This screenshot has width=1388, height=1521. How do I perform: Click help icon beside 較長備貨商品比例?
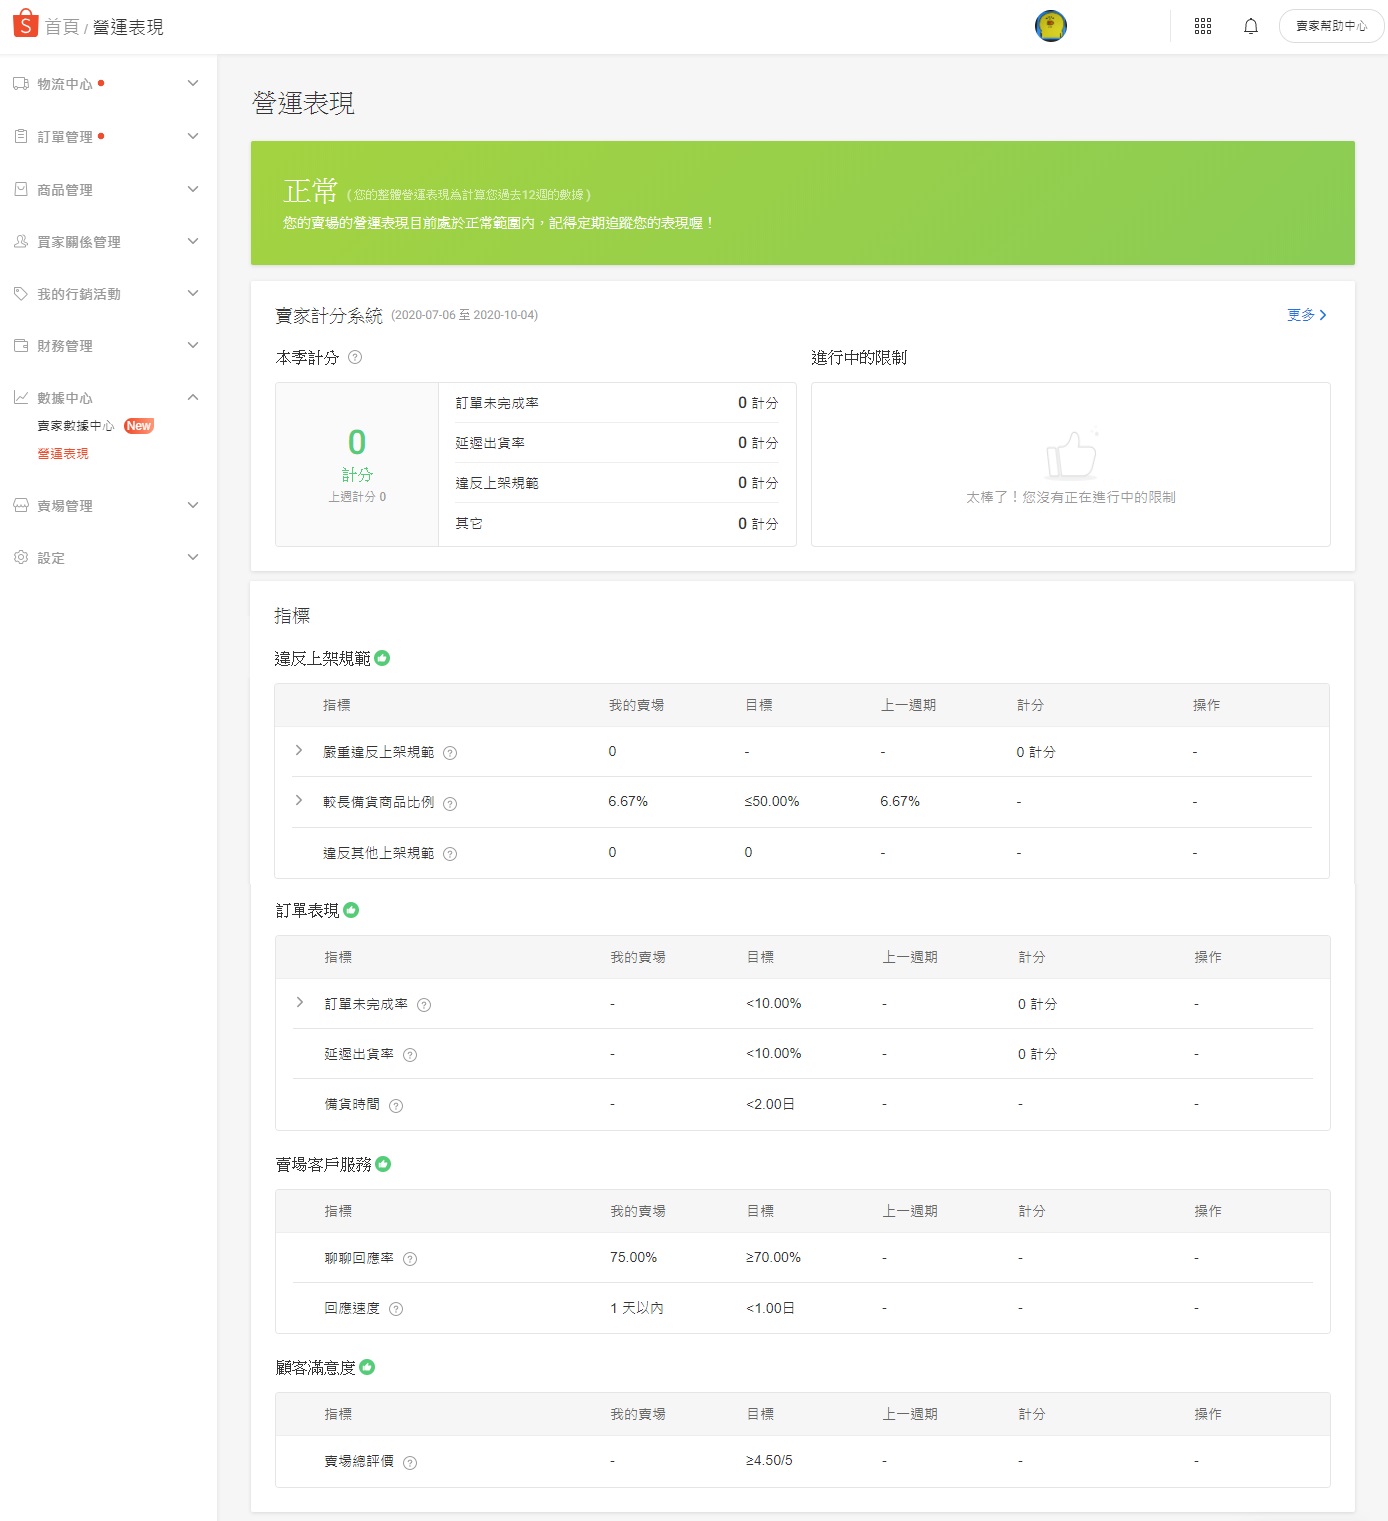(x=450, y=803)
